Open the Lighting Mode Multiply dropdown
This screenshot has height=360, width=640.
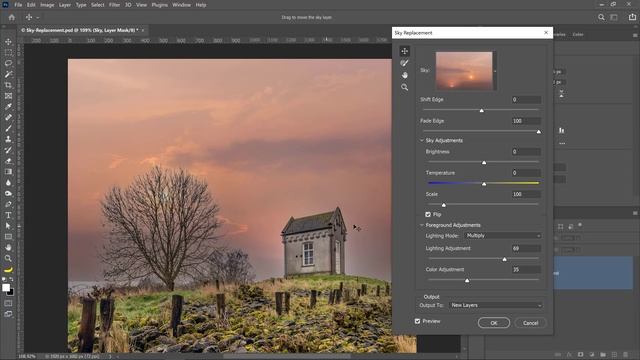point(503,236)
